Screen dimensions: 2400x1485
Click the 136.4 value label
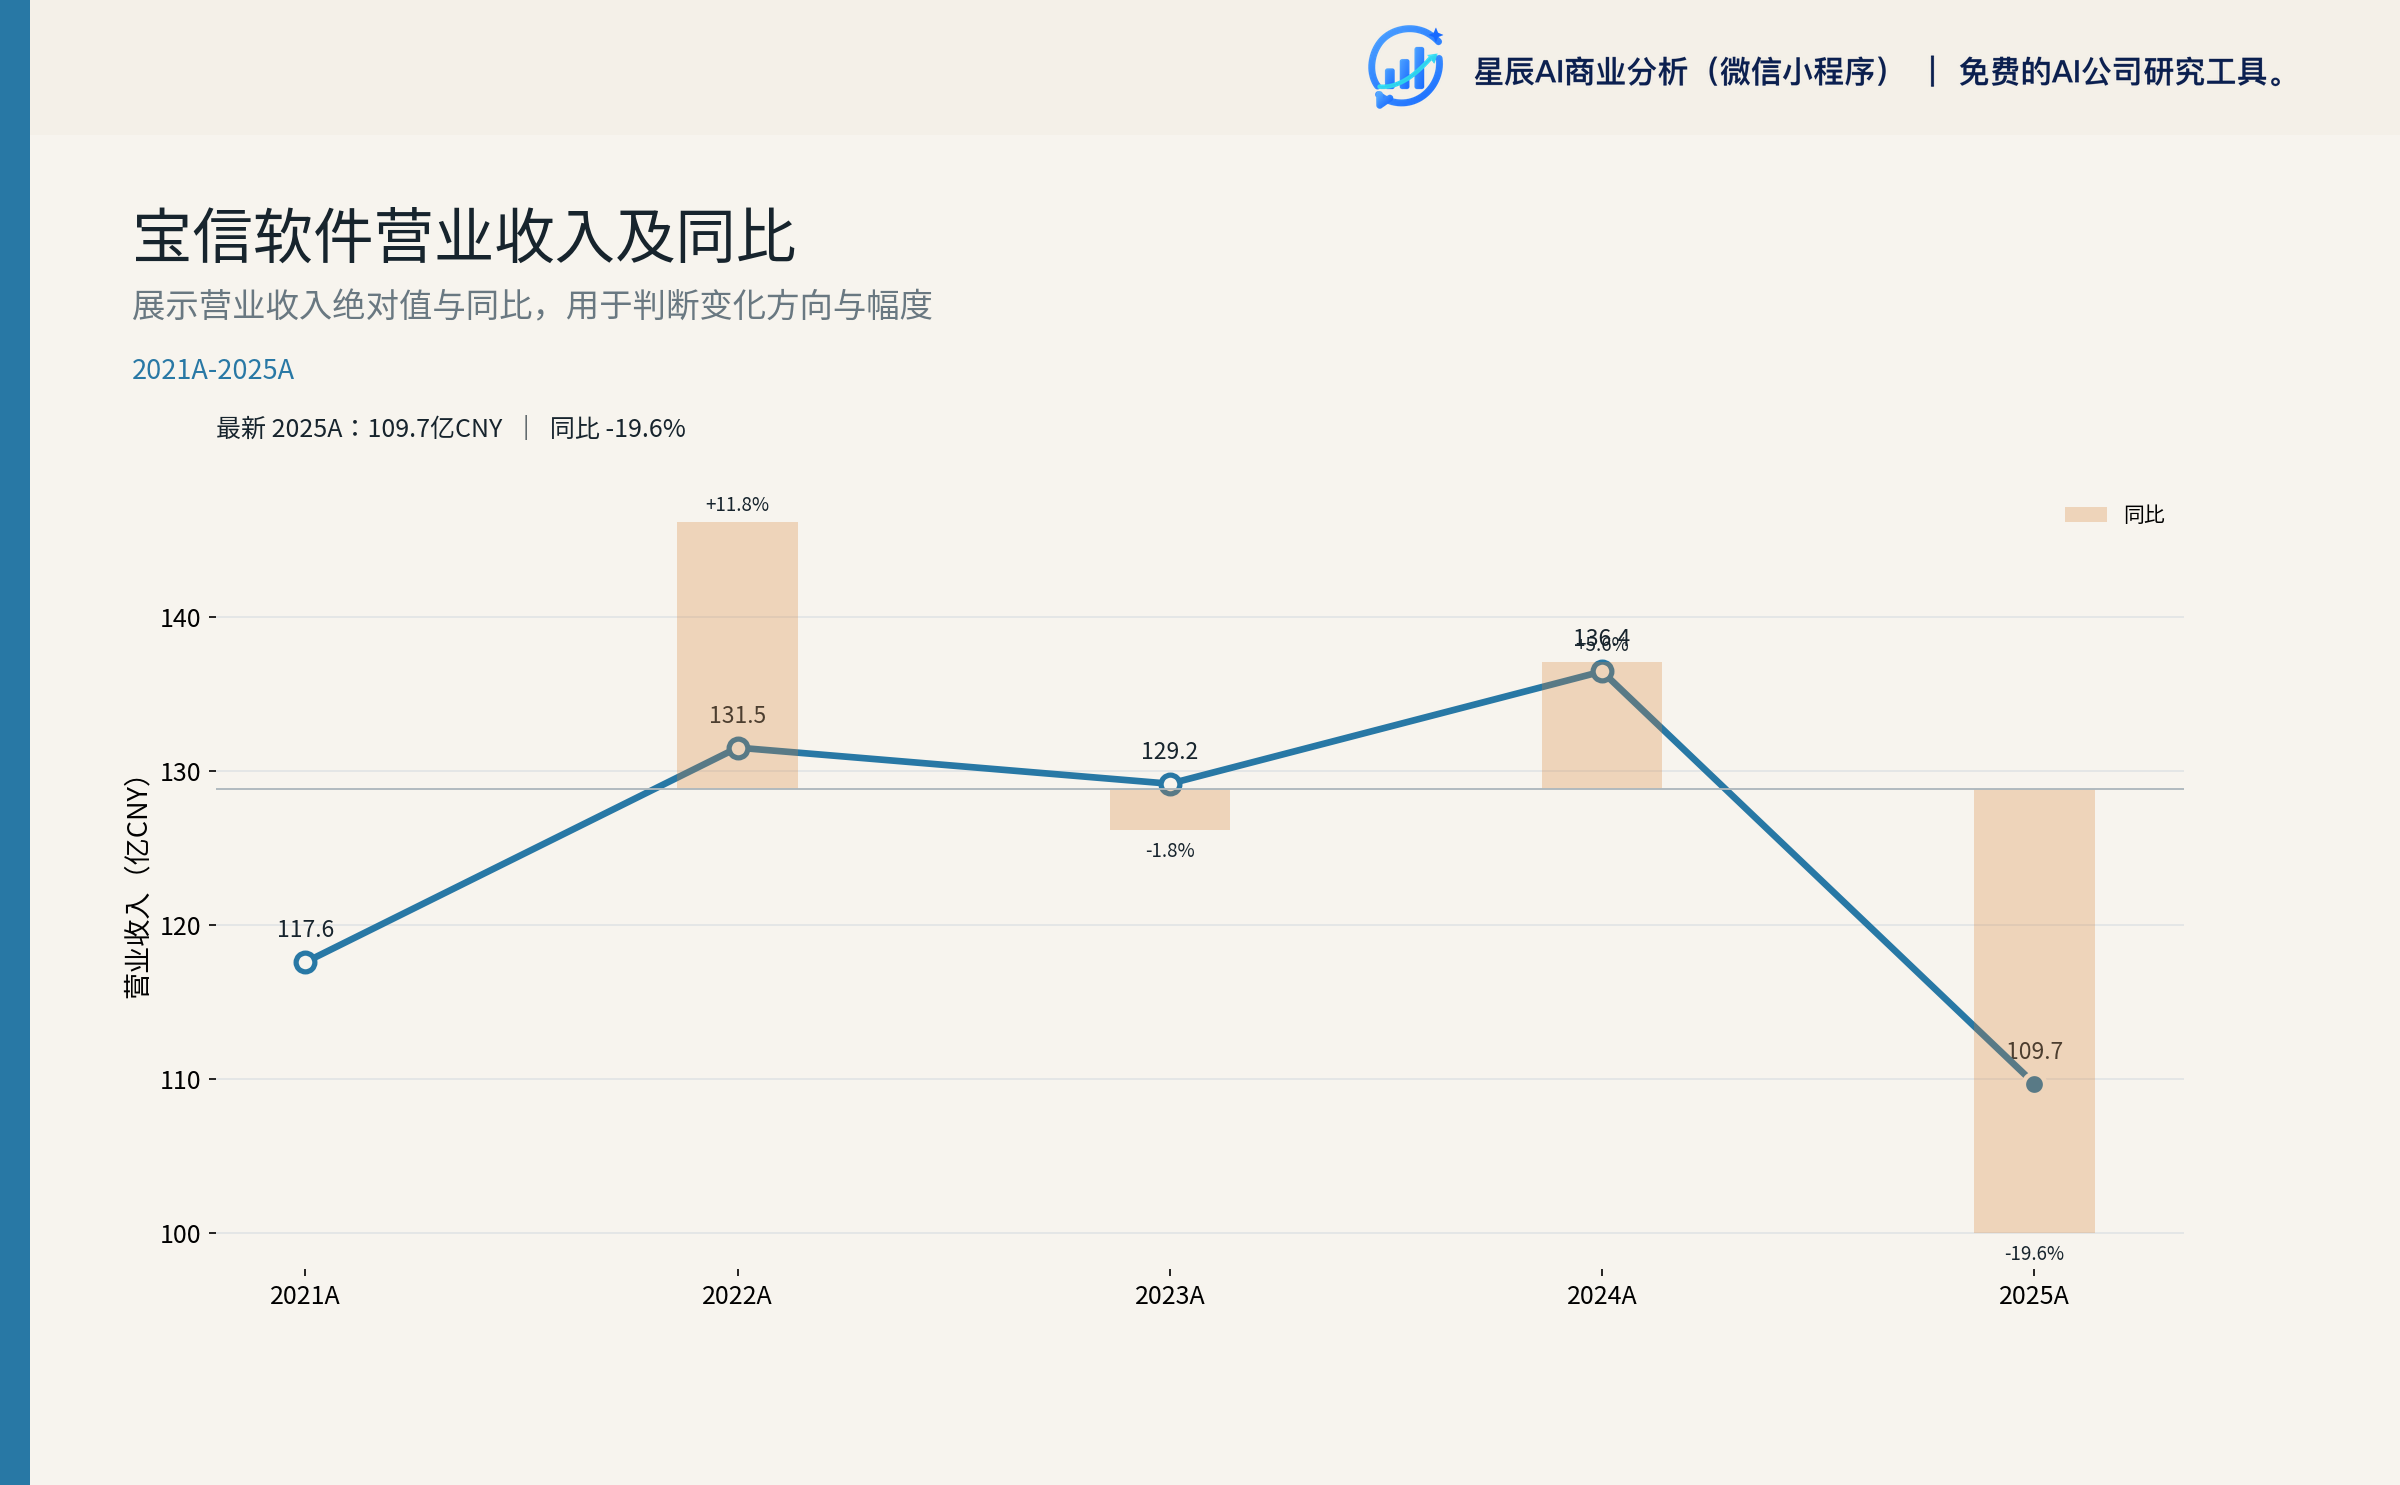tap(1602, 636)
